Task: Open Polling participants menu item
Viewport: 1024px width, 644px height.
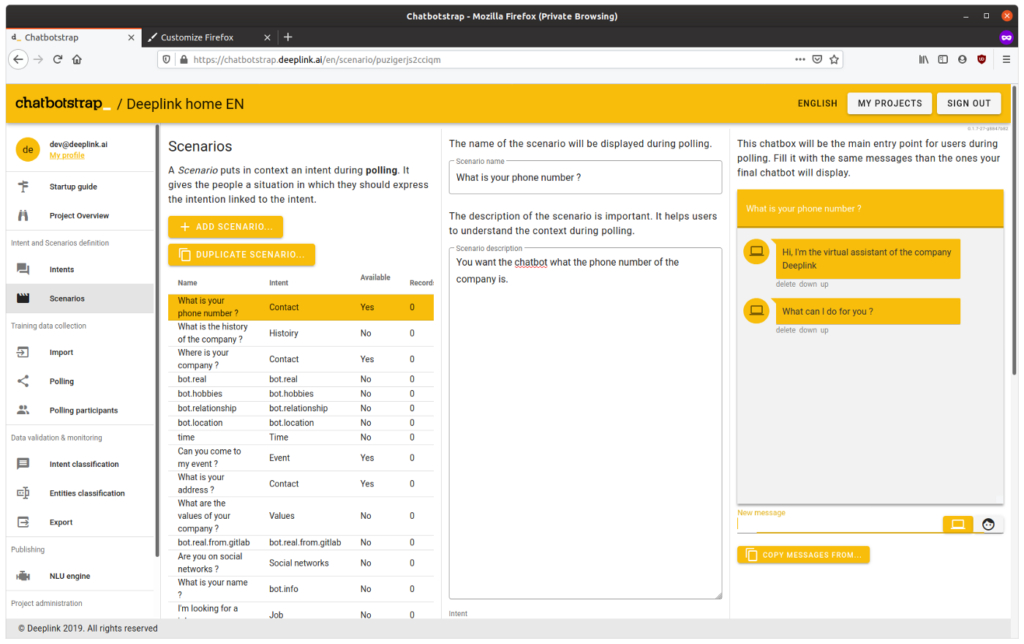Action: (x=80, y=410)
